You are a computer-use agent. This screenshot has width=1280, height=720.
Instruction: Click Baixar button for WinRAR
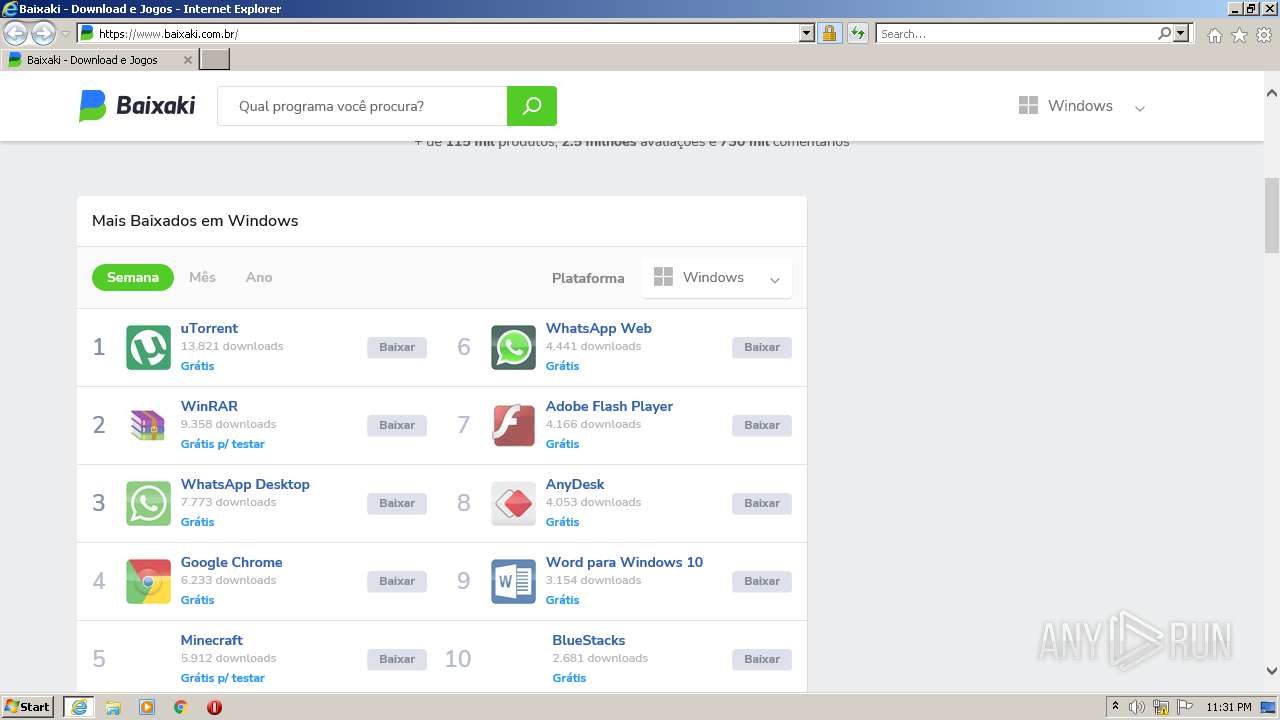pos(397,425)
